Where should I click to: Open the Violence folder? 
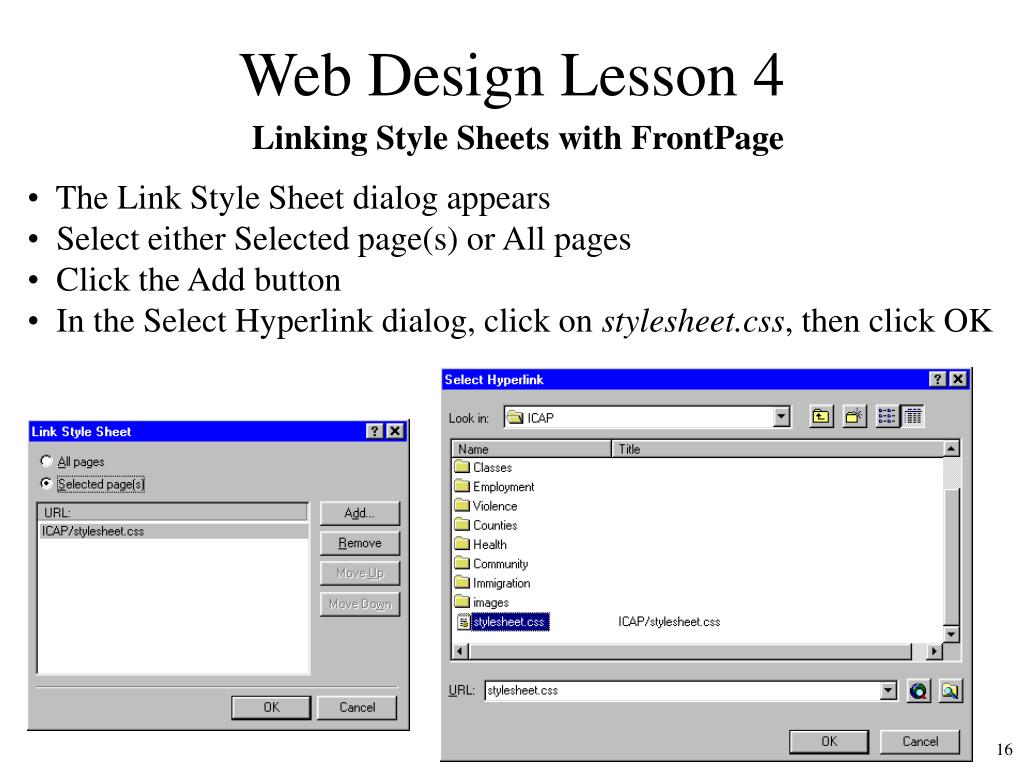tap(487, 506)
